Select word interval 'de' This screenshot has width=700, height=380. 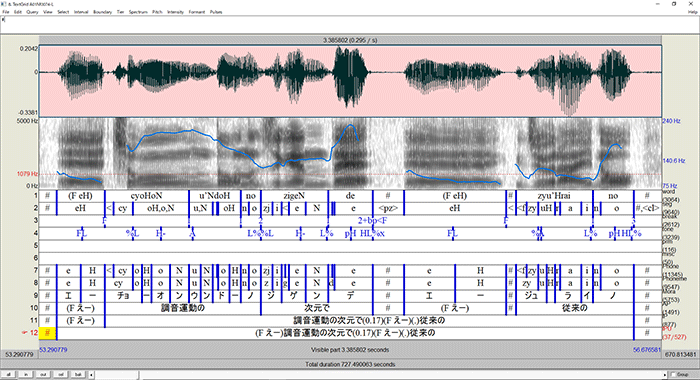(350, 196)
